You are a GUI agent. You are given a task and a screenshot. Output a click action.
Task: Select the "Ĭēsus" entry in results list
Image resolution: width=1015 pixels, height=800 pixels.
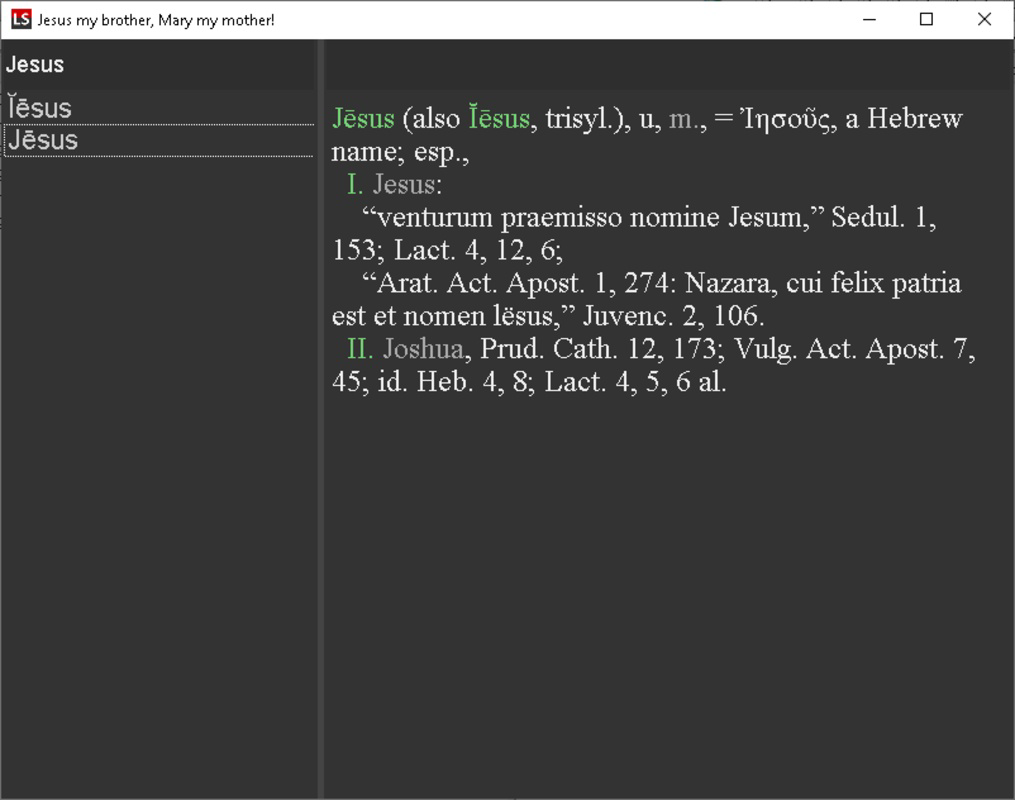[159, 108]
